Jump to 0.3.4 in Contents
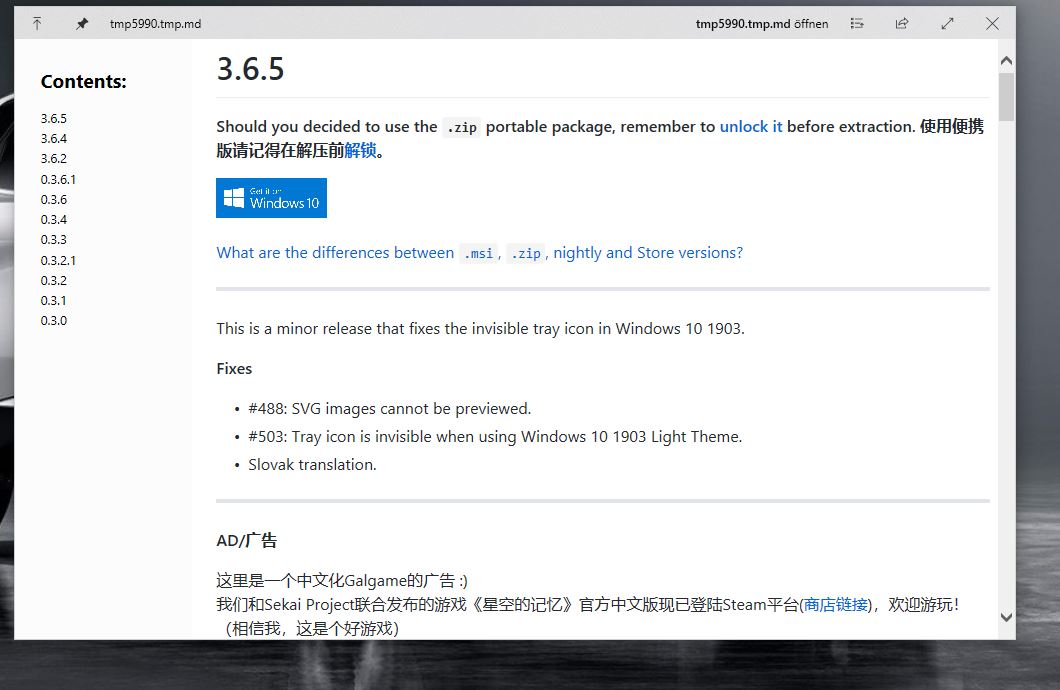Viewport: 1060px width, 690px height. tap(53, 220)
